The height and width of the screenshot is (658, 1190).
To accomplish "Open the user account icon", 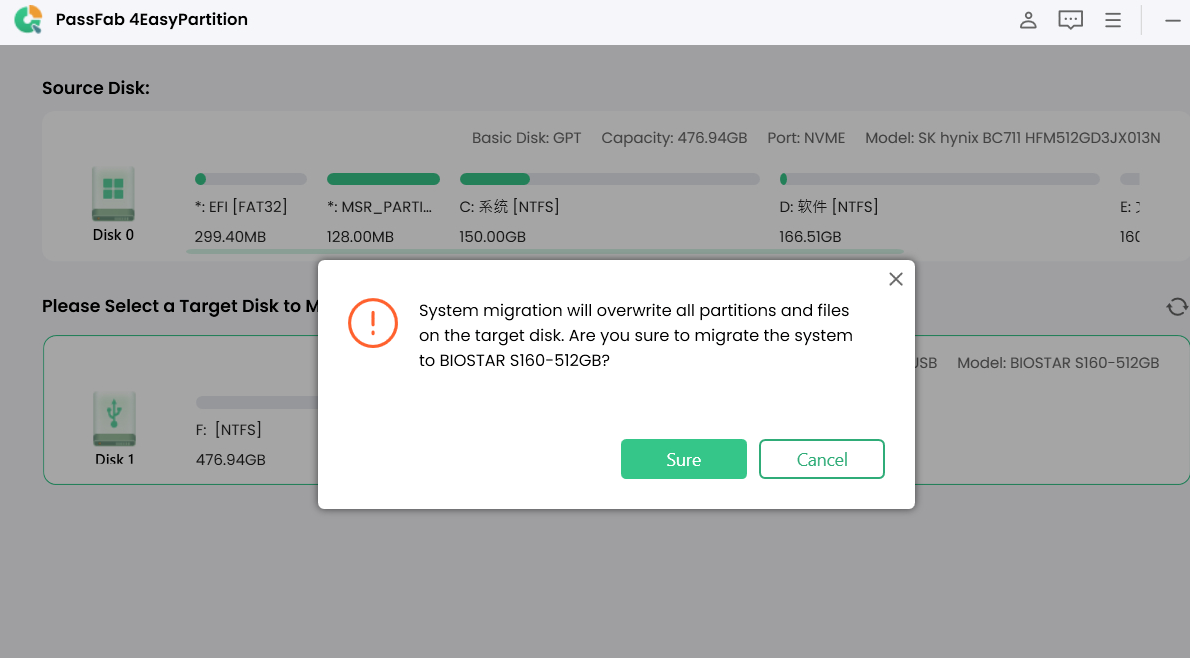I will pos(1028,20).
